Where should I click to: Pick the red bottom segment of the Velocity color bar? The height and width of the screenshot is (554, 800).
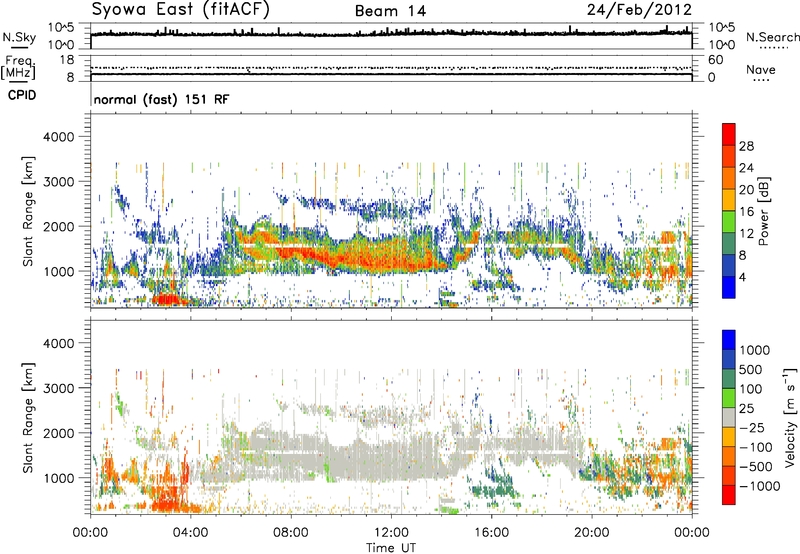(729, 495)
